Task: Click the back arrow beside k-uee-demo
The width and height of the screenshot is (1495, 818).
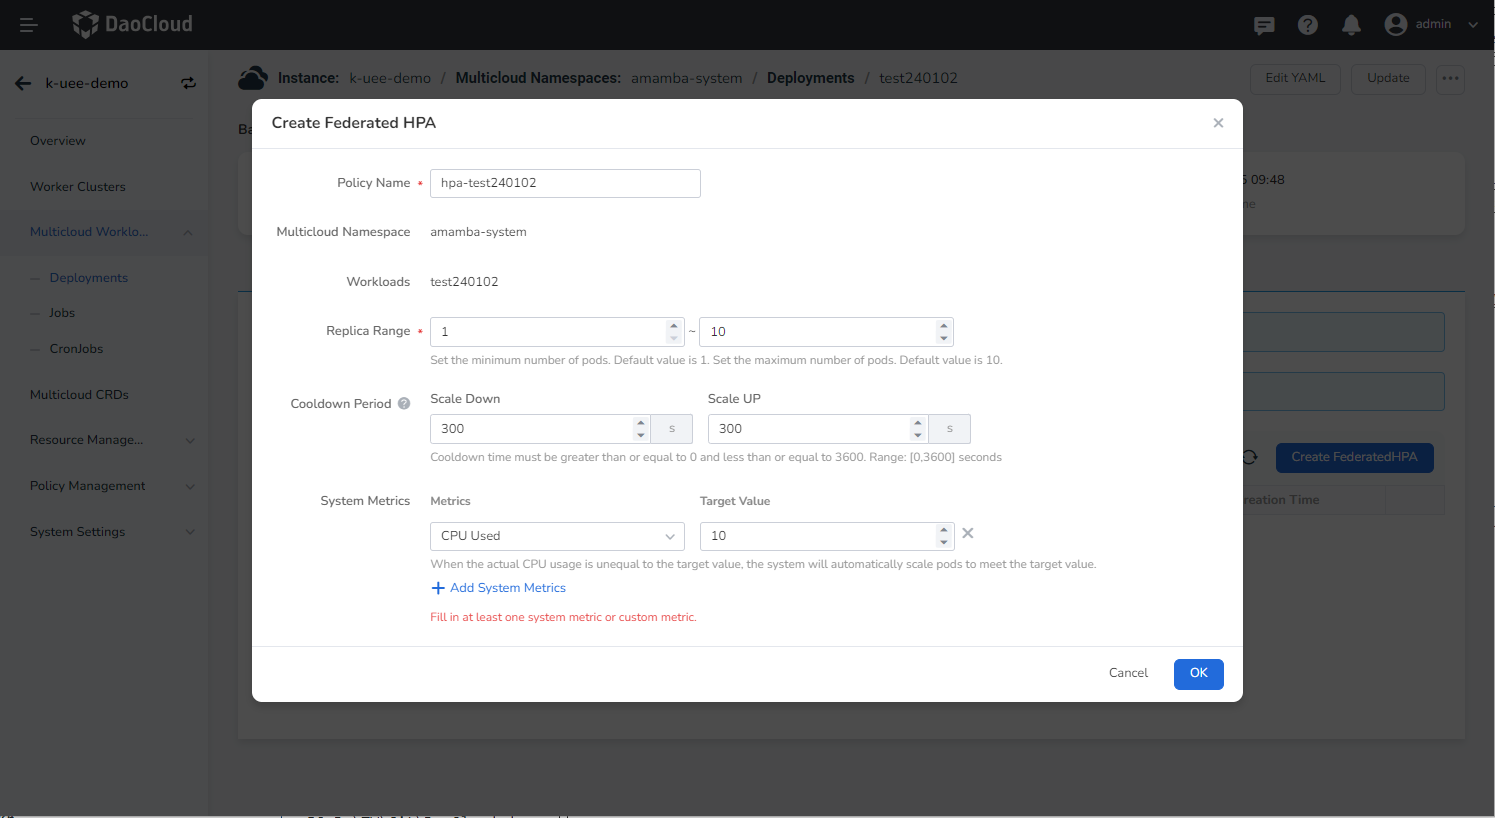Action: click(23, 83)
